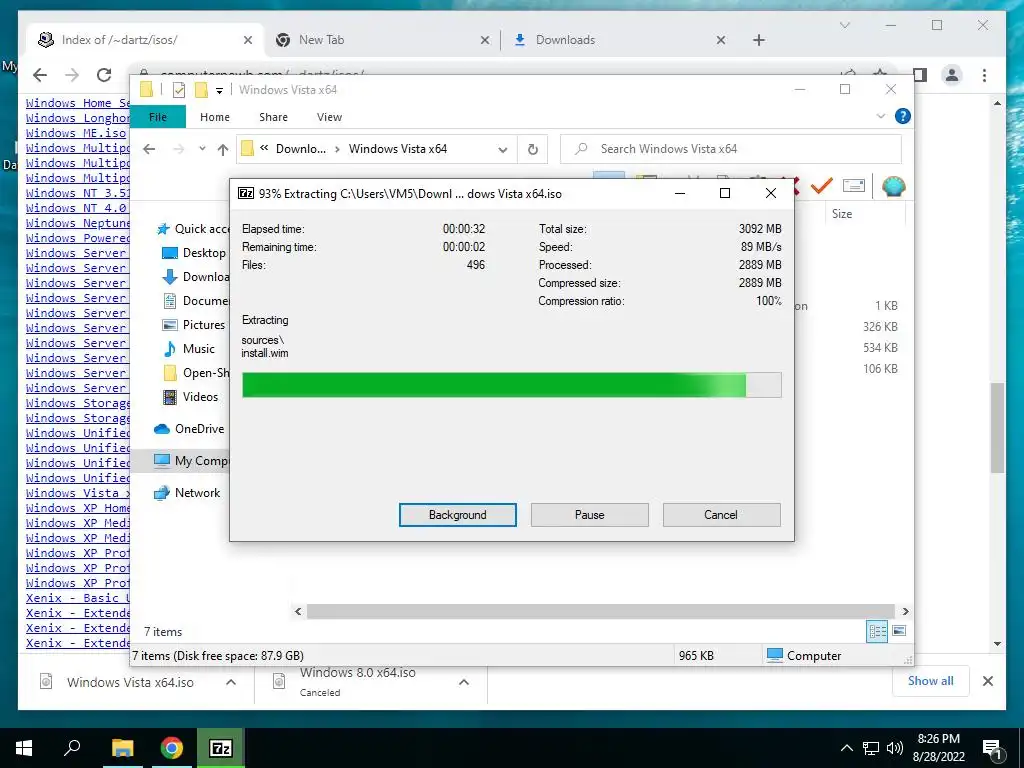Select OneDrive in navigation pane

click(x=189, y=428)
